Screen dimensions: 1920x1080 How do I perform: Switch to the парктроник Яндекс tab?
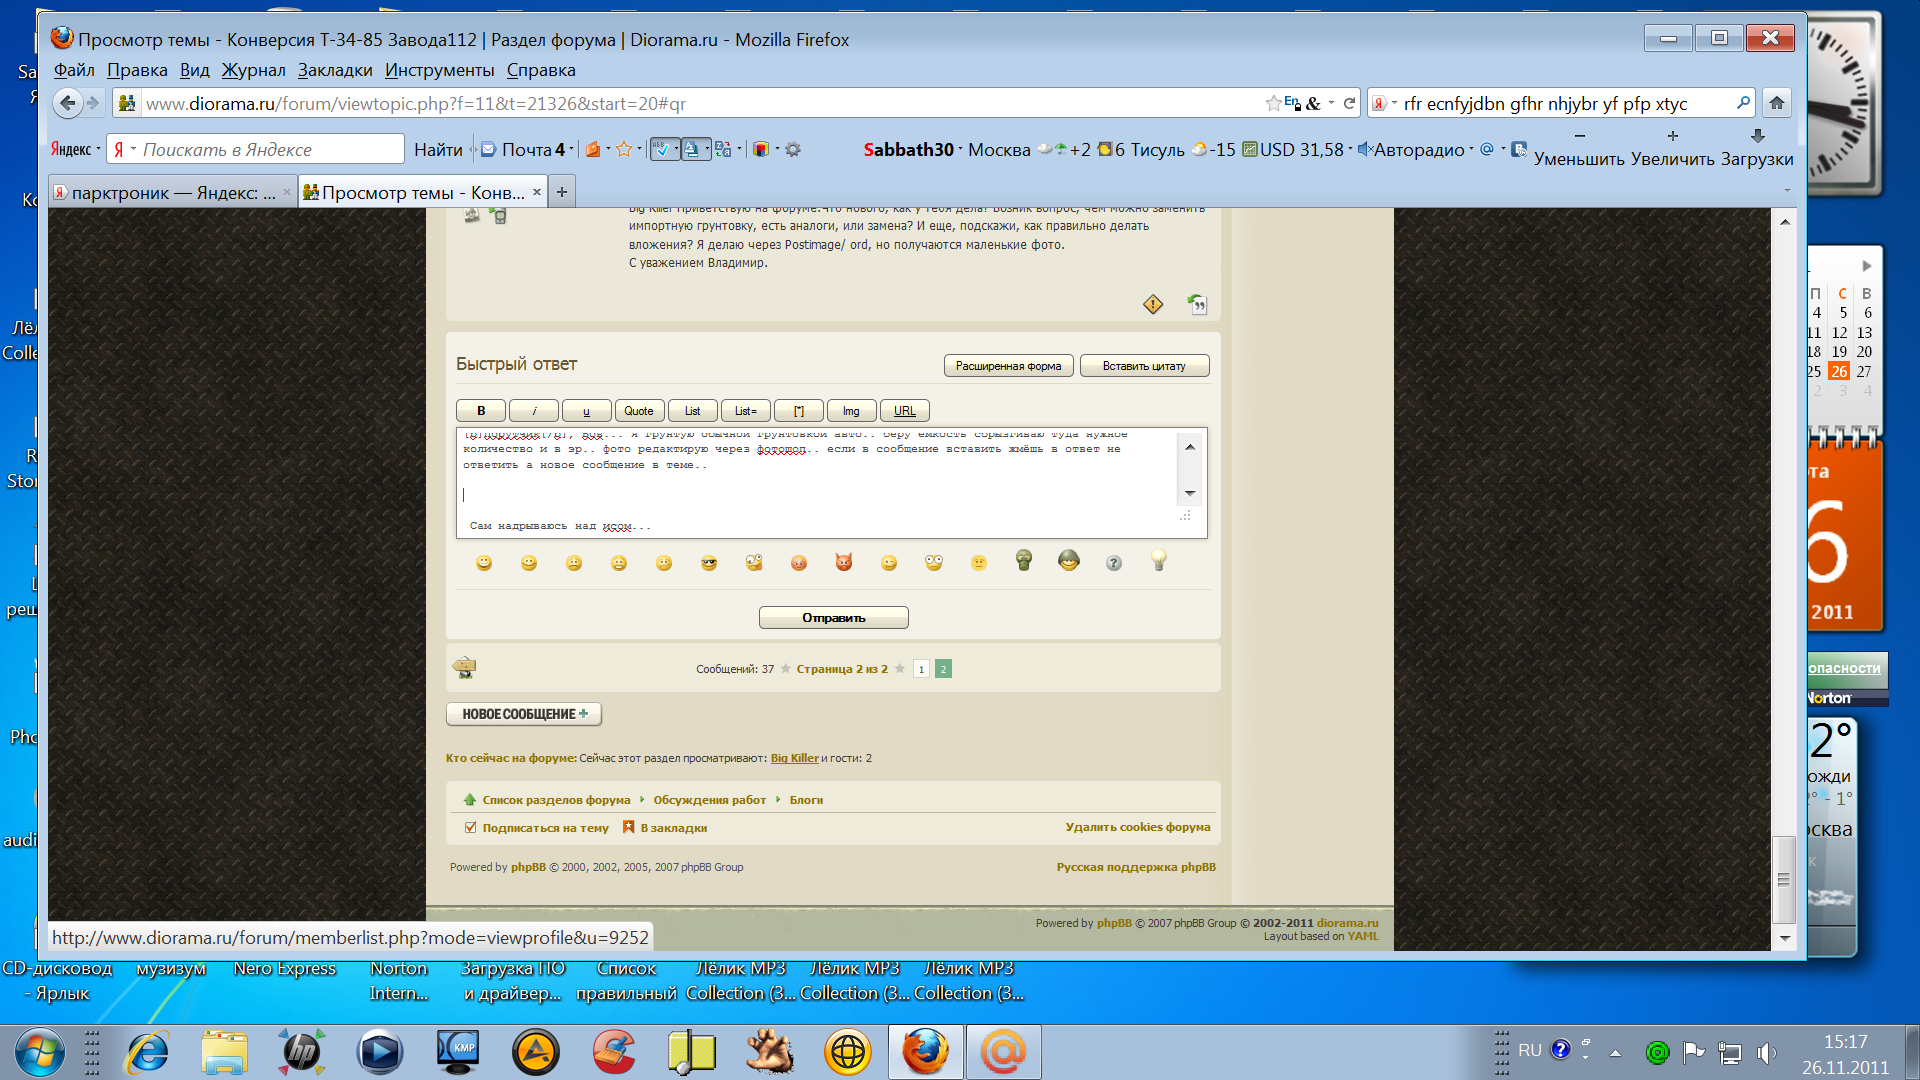172,192
